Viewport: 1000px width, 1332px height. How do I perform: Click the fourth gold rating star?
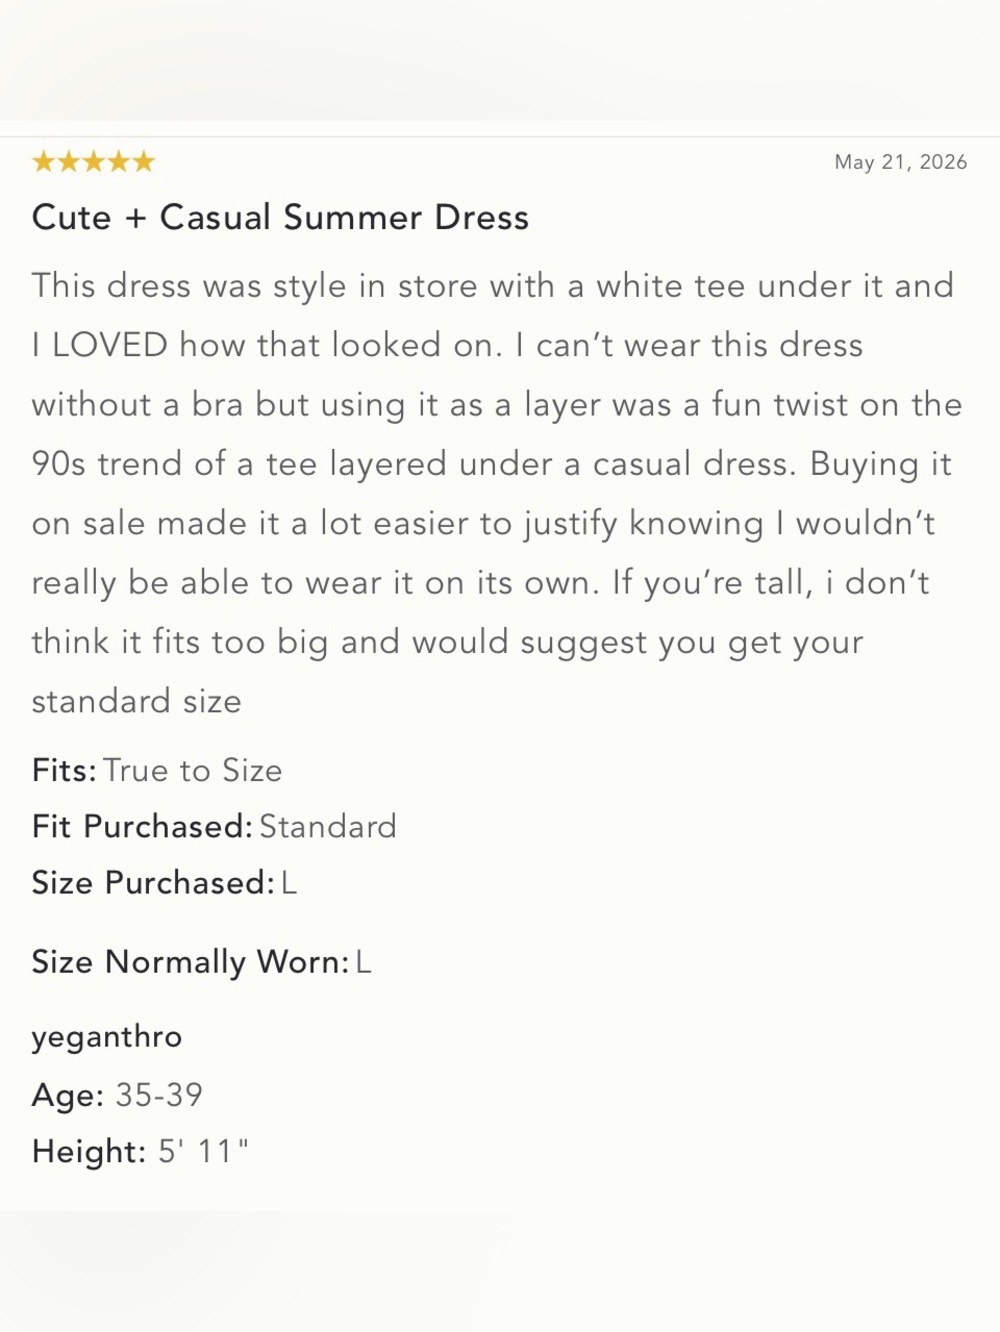(x=119, y=162)
